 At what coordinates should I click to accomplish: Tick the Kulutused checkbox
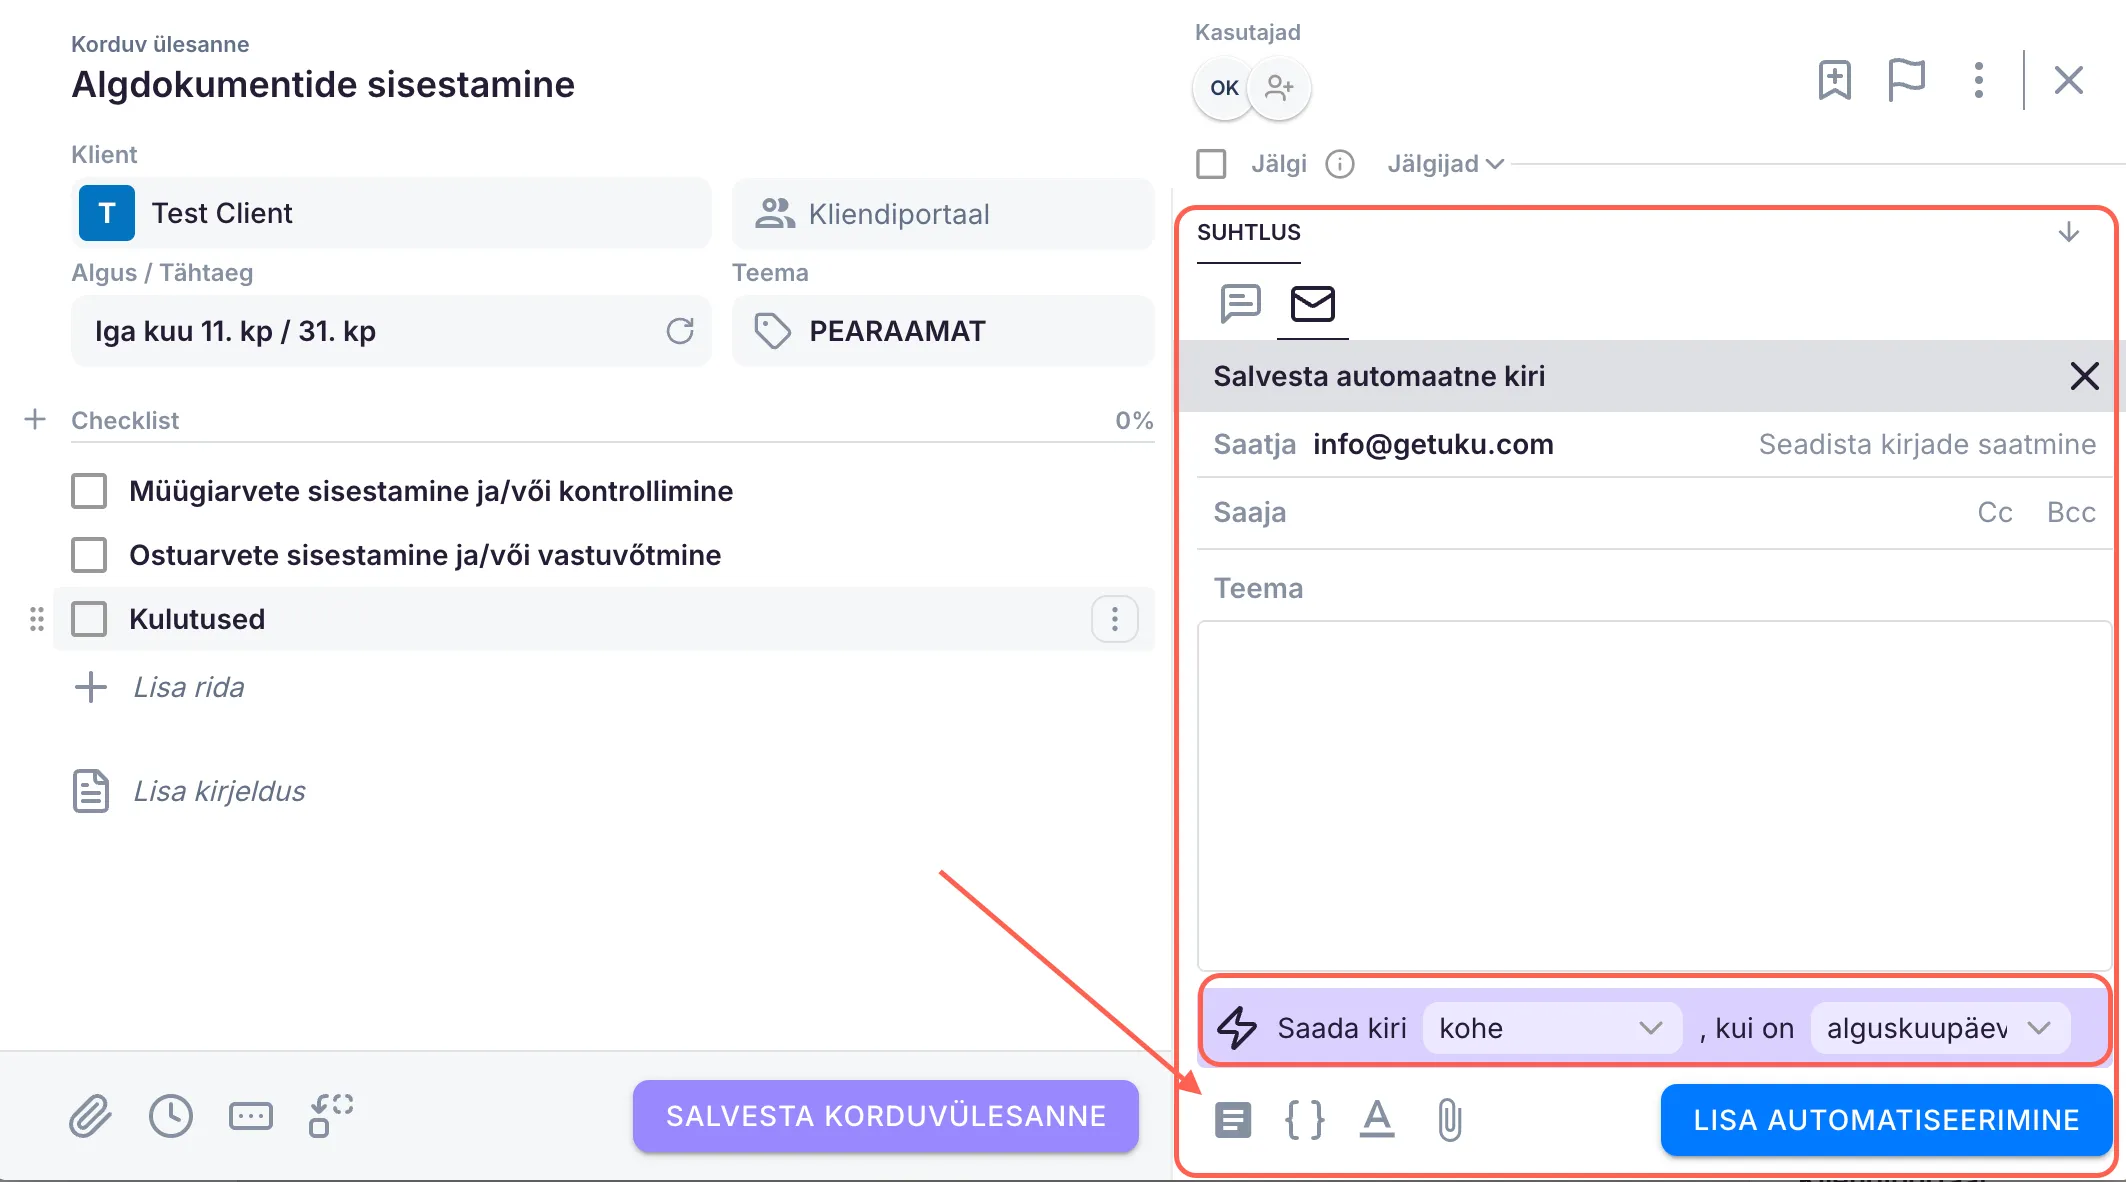pyautogui.click(x=89, y=619)
